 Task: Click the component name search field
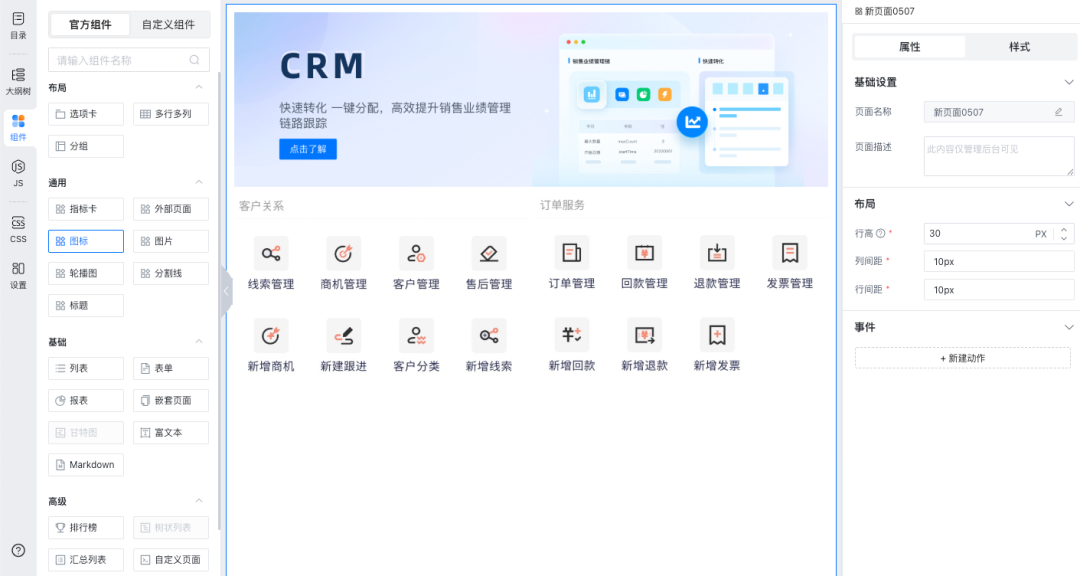[x=120, y=60]
